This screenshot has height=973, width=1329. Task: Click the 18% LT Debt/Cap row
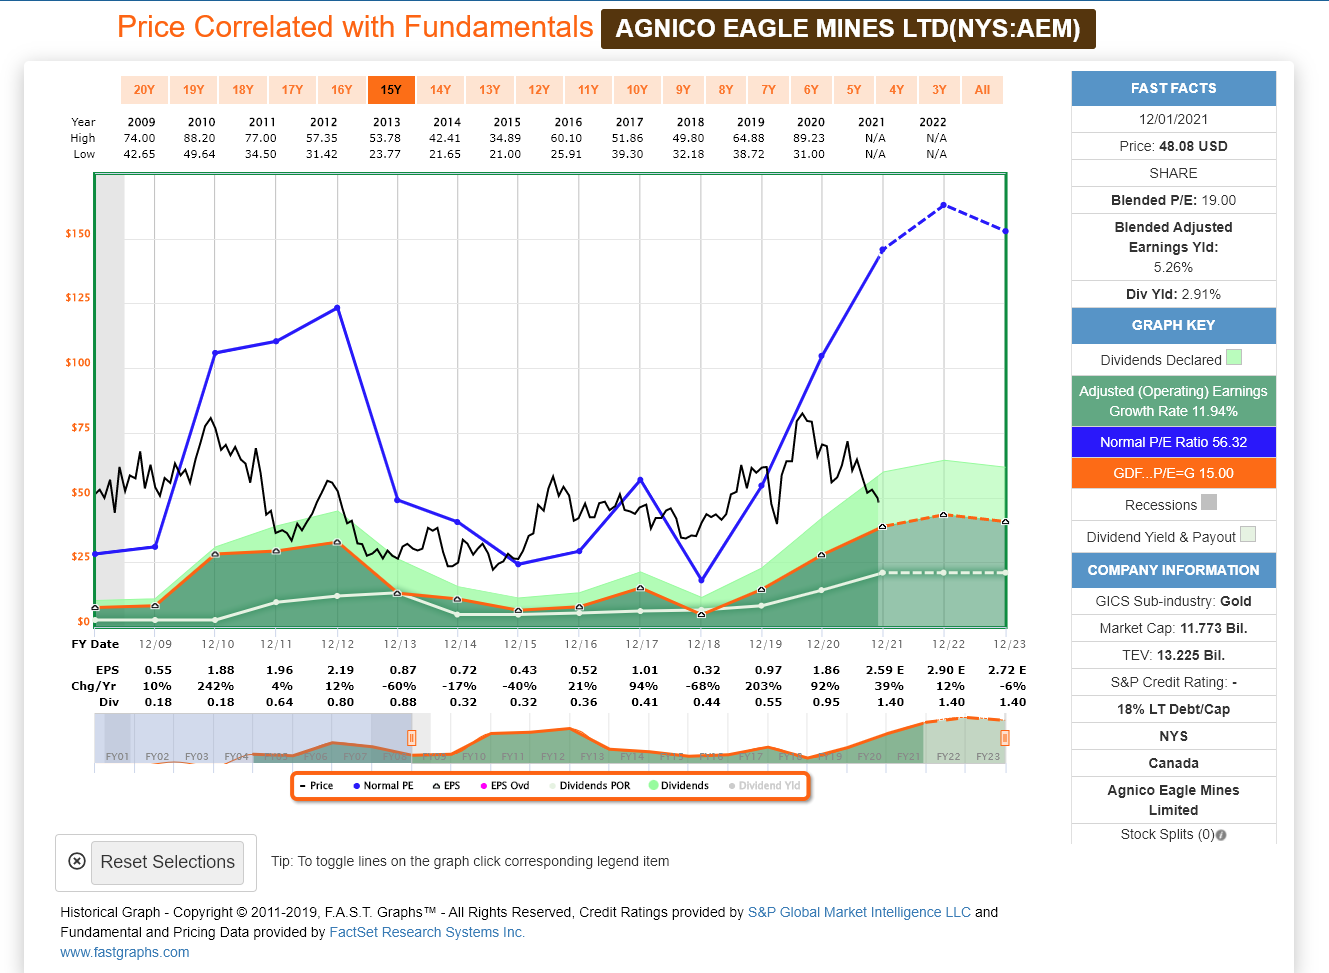(x=1174, y=709)
